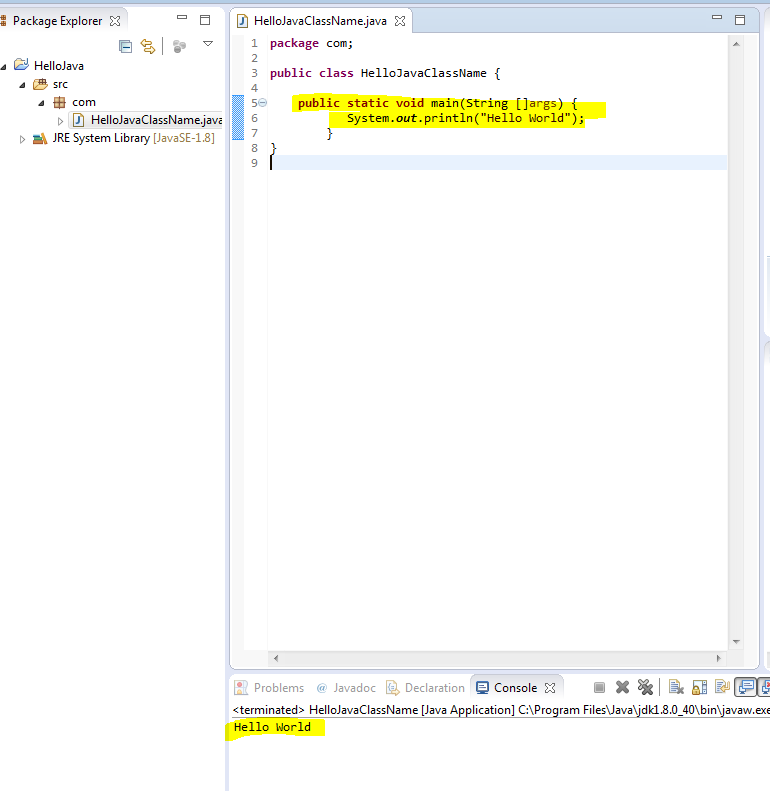
Task: Click the HelloJava project folder icon
Action: point(21,65)
